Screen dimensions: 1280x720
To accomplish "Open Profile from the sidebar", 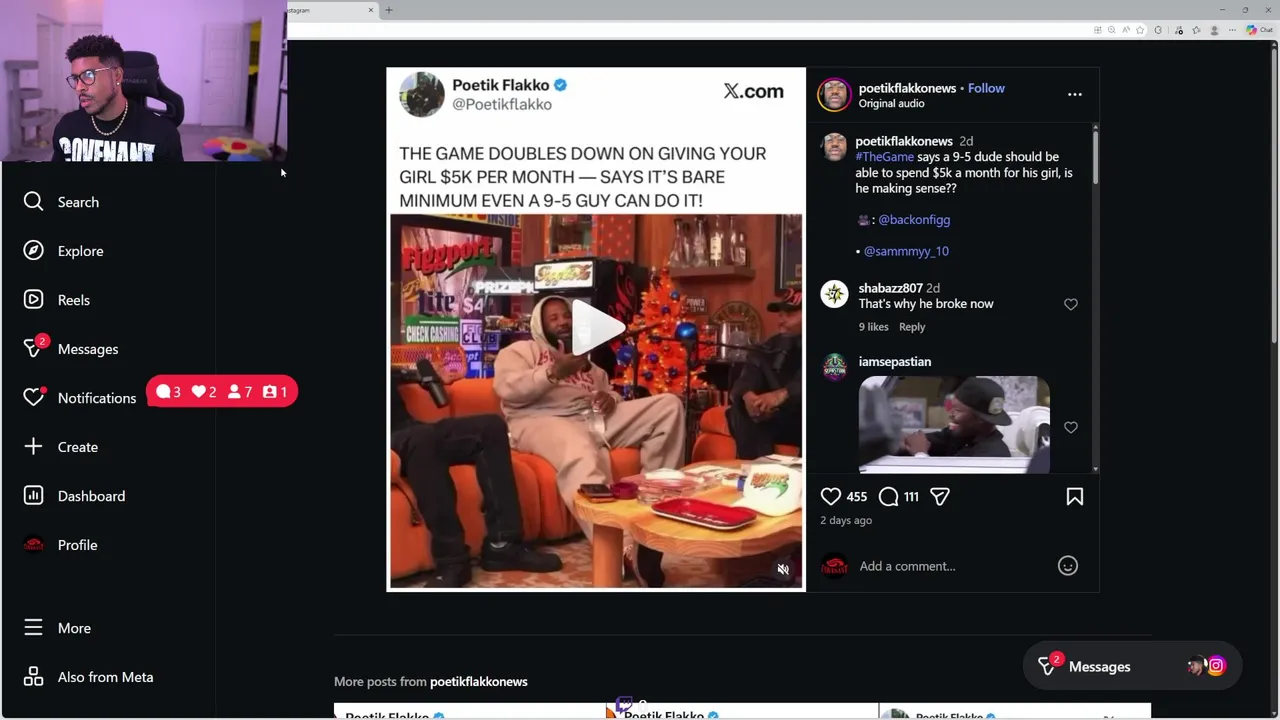I will coord(61,545).
